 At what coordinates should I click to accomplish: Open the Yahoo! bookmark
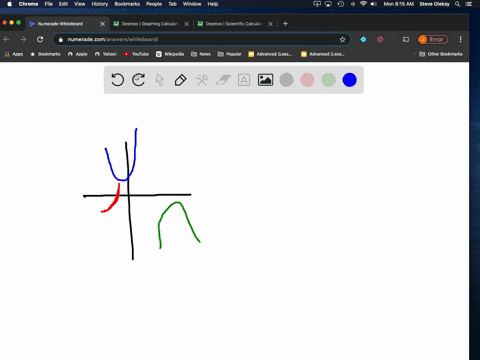[x=105, y=54]
